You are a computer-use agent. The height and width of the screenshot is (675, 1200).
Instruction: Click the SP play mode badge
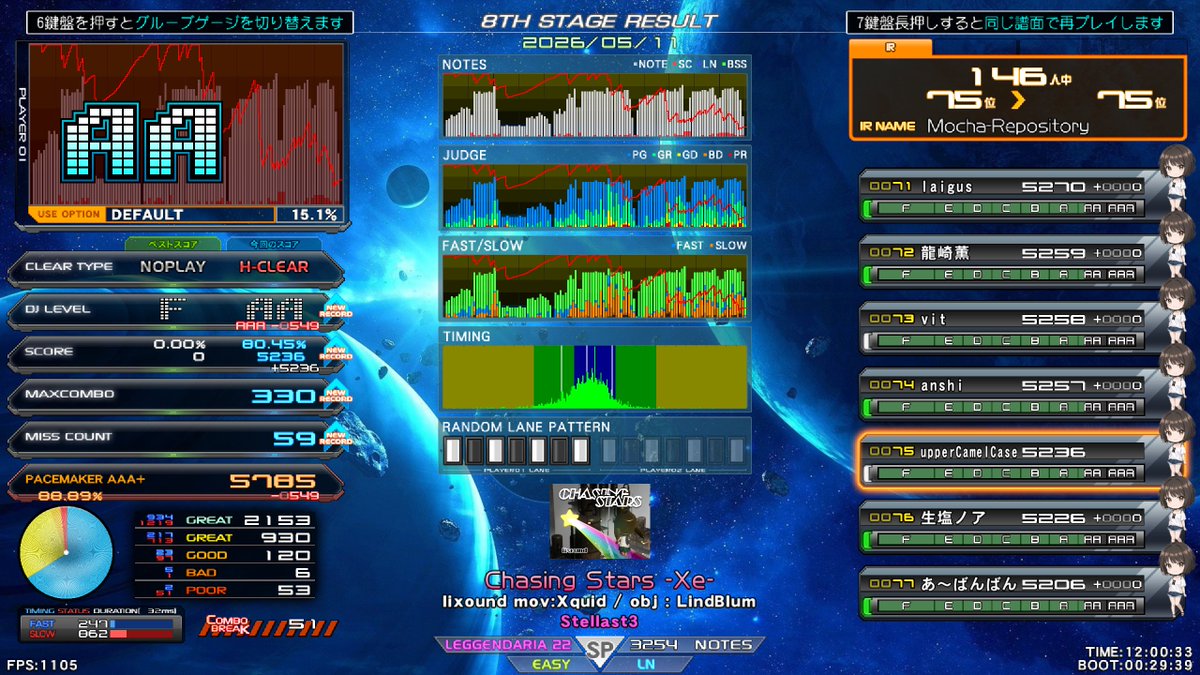tap(599, 651)
